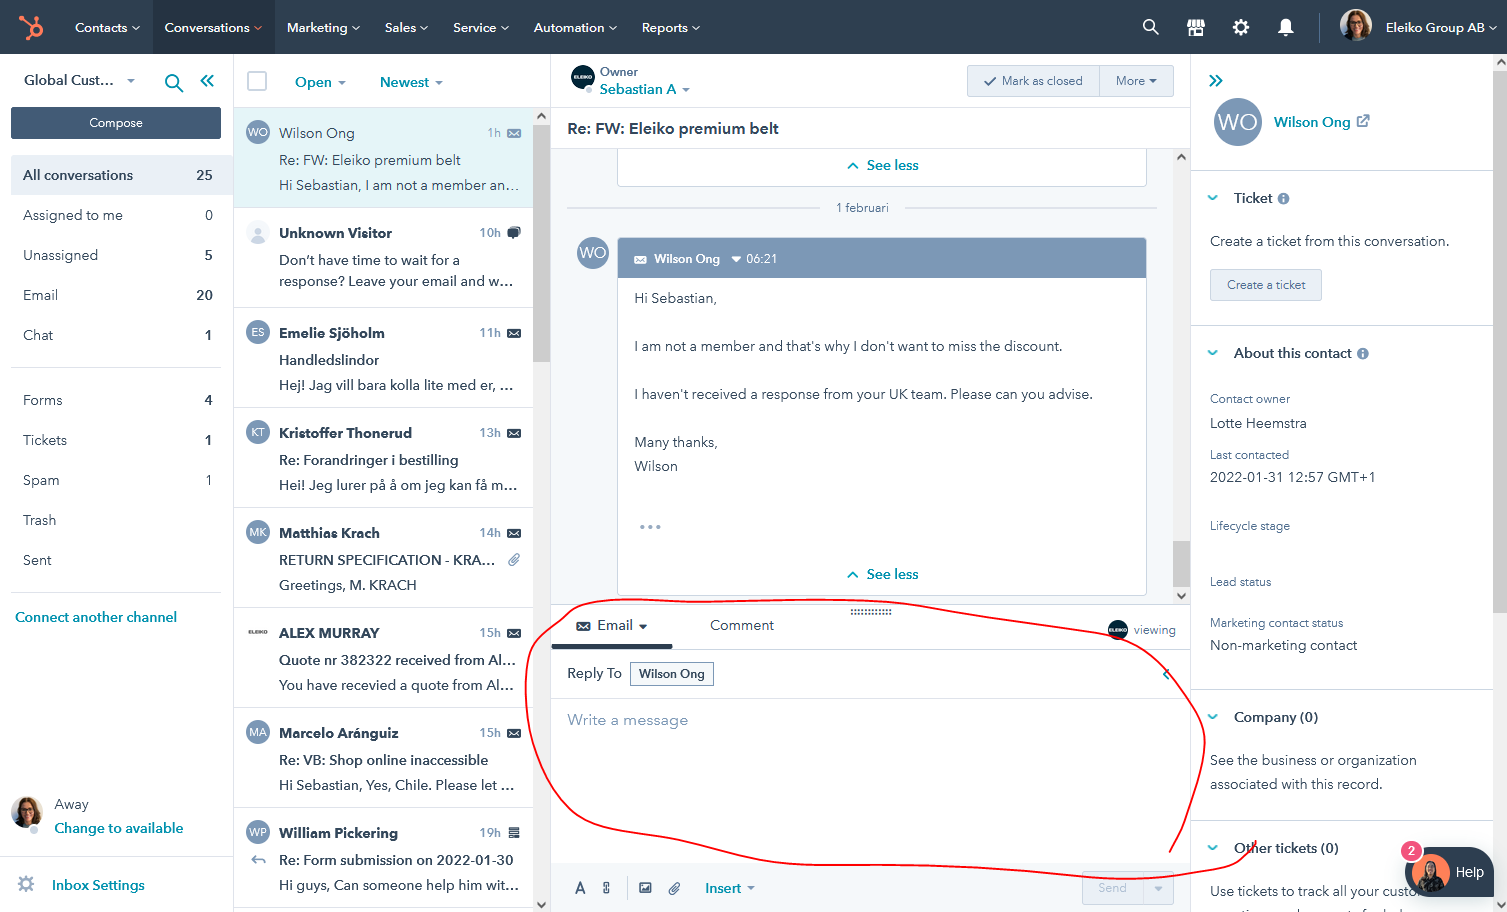Insert an image into the reply

click(646, 888)
